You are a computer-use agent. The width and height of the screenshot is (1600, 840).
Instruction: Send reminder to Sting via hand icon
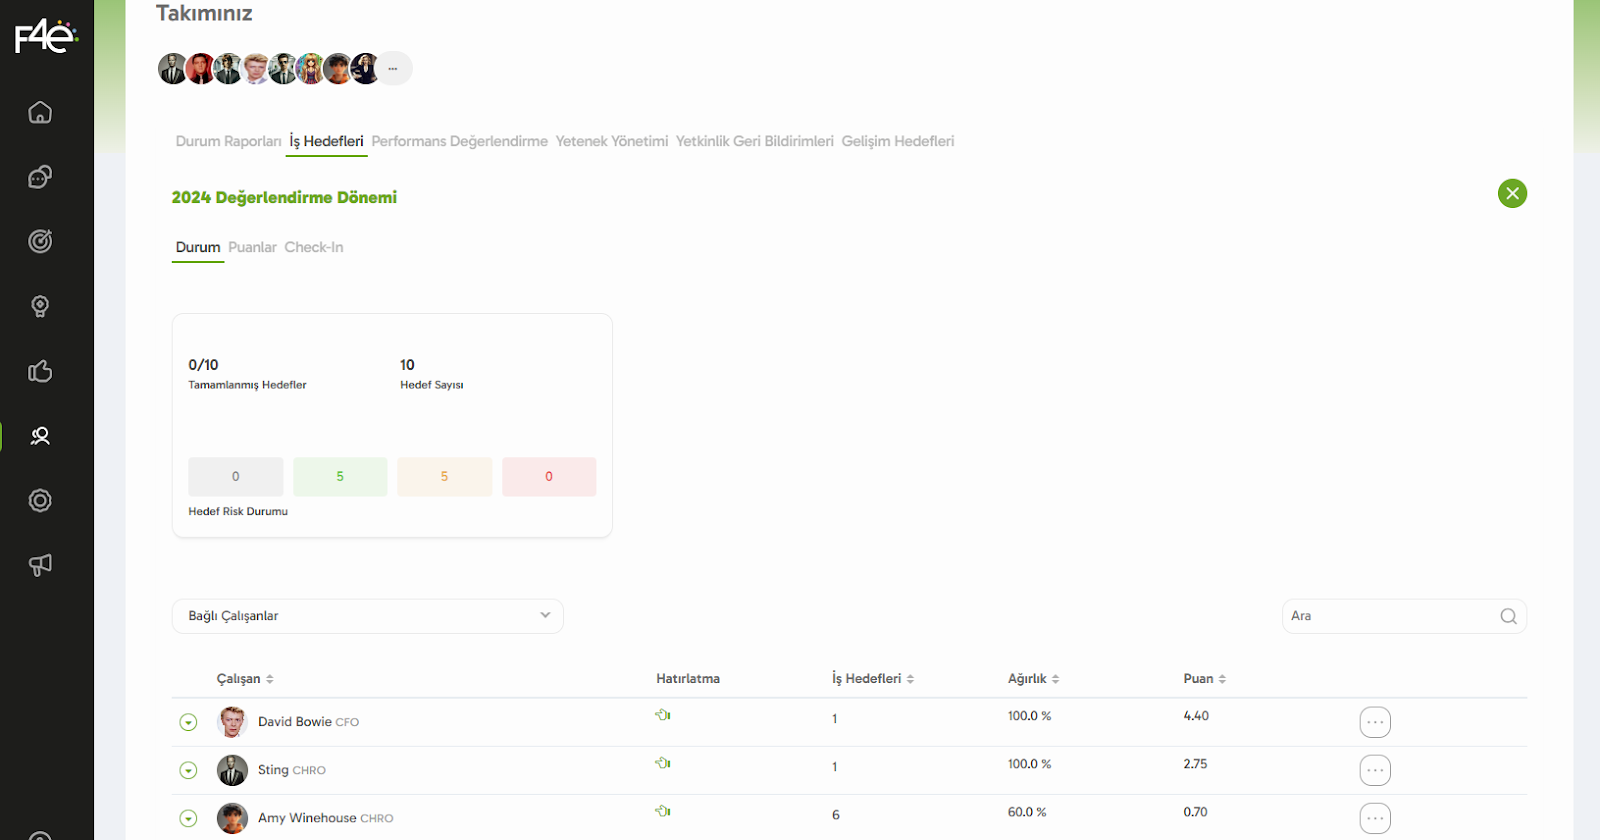pyautogui.click(x=663, y=763)
